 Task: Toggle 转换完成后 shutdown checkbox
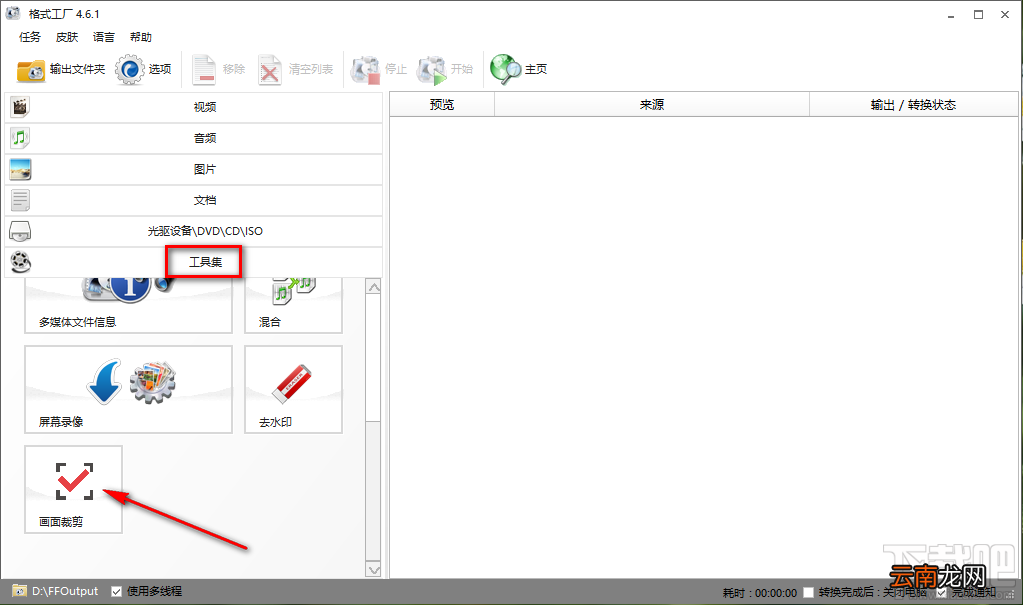pyautogui.click(x=808, y=592)
